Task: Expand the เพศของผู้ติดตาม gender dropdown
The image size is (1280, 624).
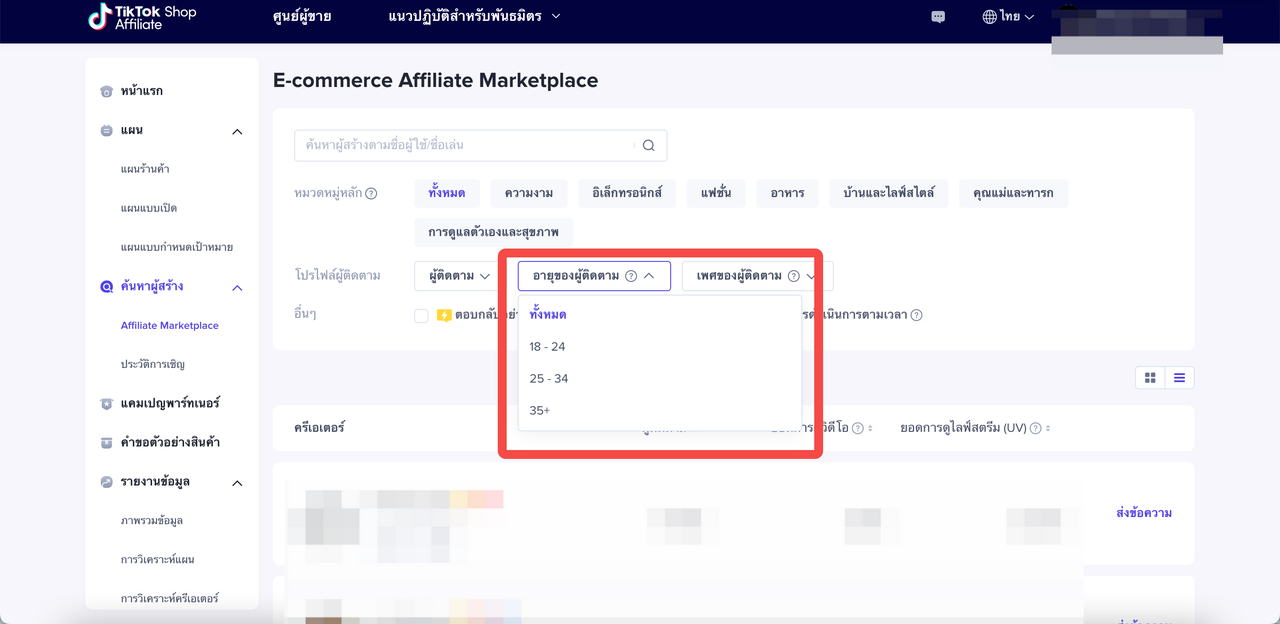Action: click(756, 276)
